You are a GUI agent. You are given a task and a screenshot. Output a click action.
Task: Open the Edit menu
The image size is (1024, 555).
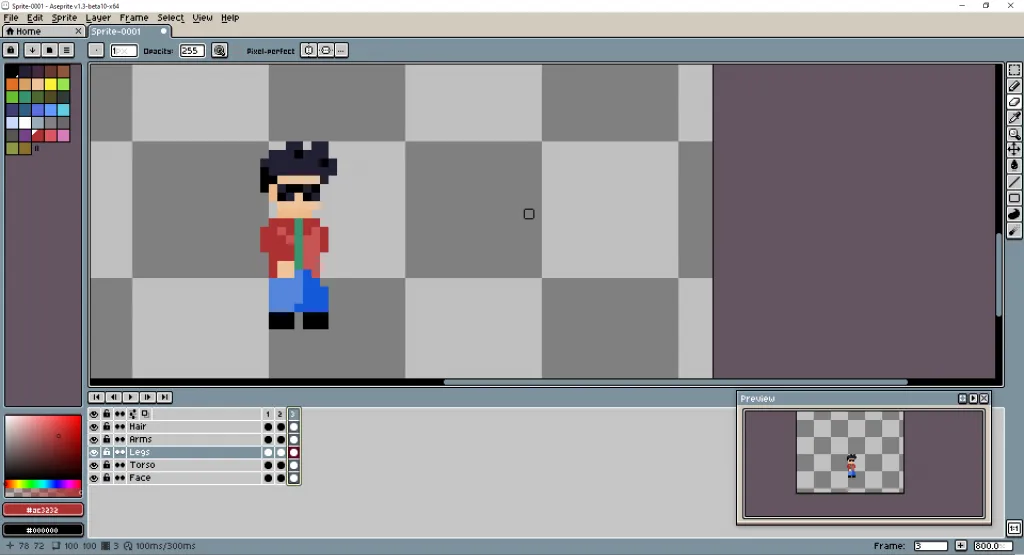point(35,18)
